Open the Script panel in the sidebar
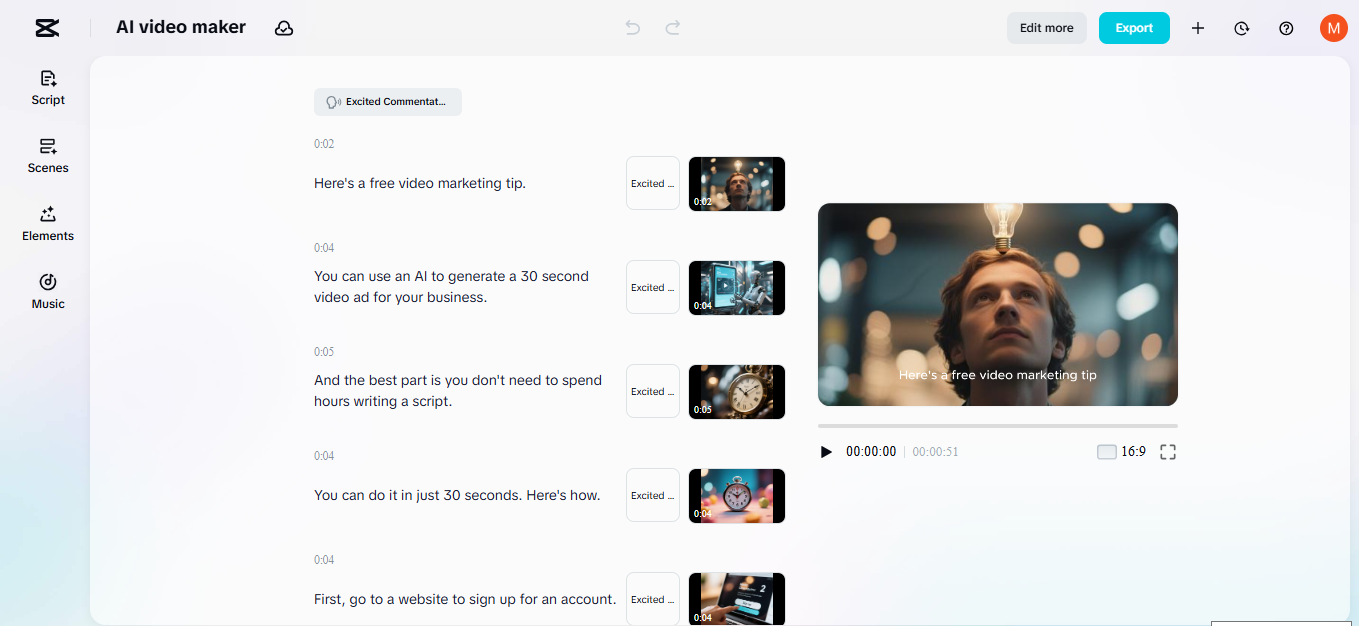The height and width of the screenshot is (626, 1359). pos(47,87)
